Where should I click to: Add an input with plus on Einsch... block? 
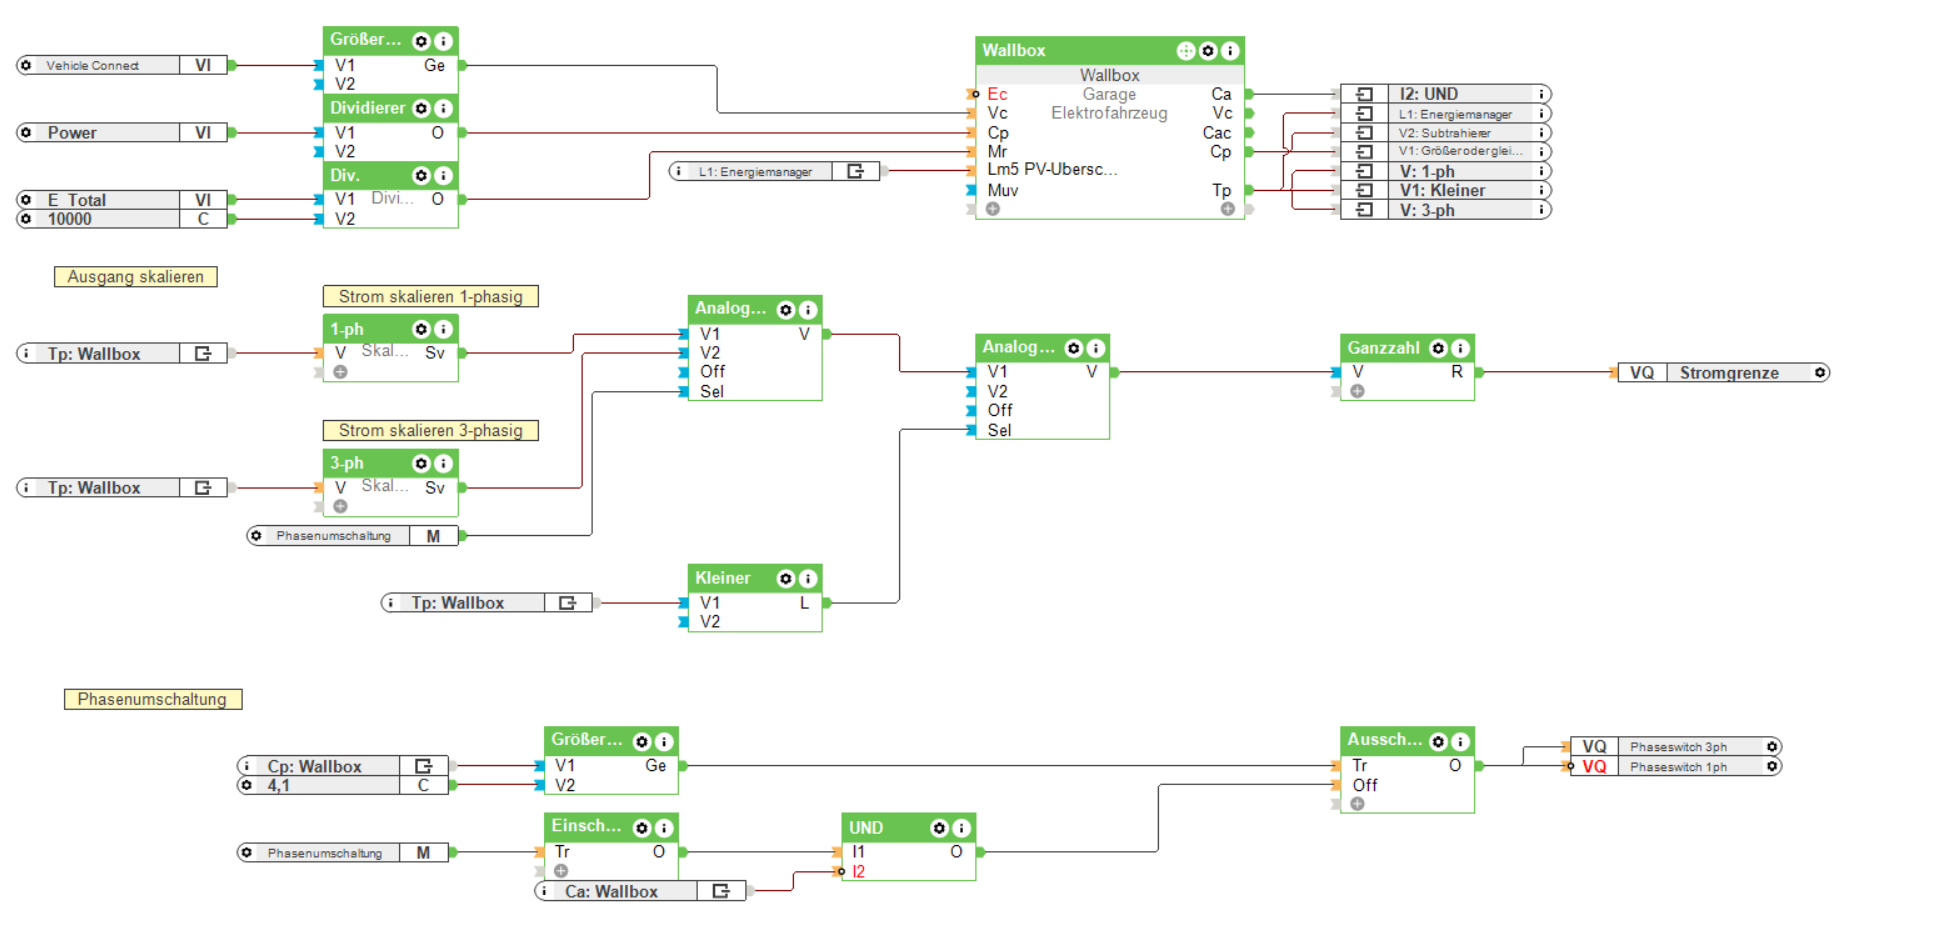point(561,870)
